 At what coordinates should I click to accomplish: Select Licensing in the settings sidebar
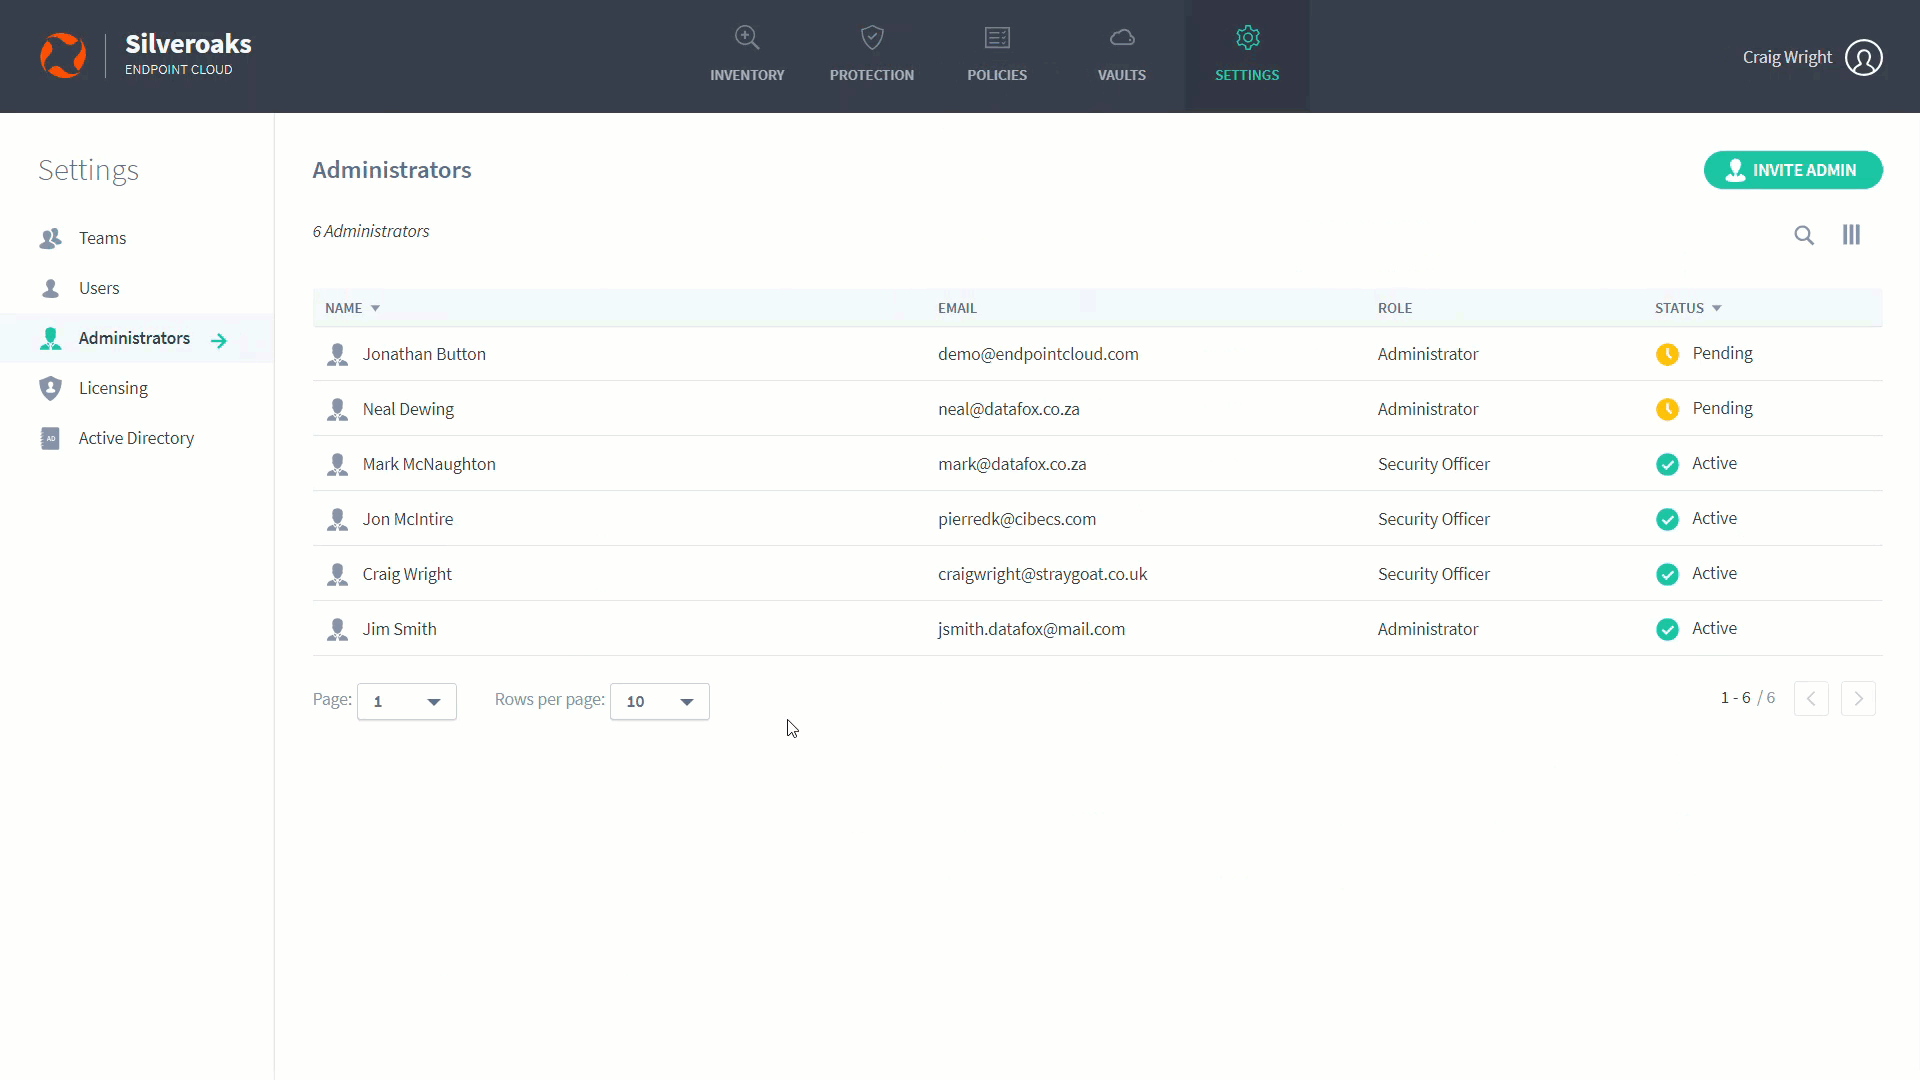click(x=113, y=388)
